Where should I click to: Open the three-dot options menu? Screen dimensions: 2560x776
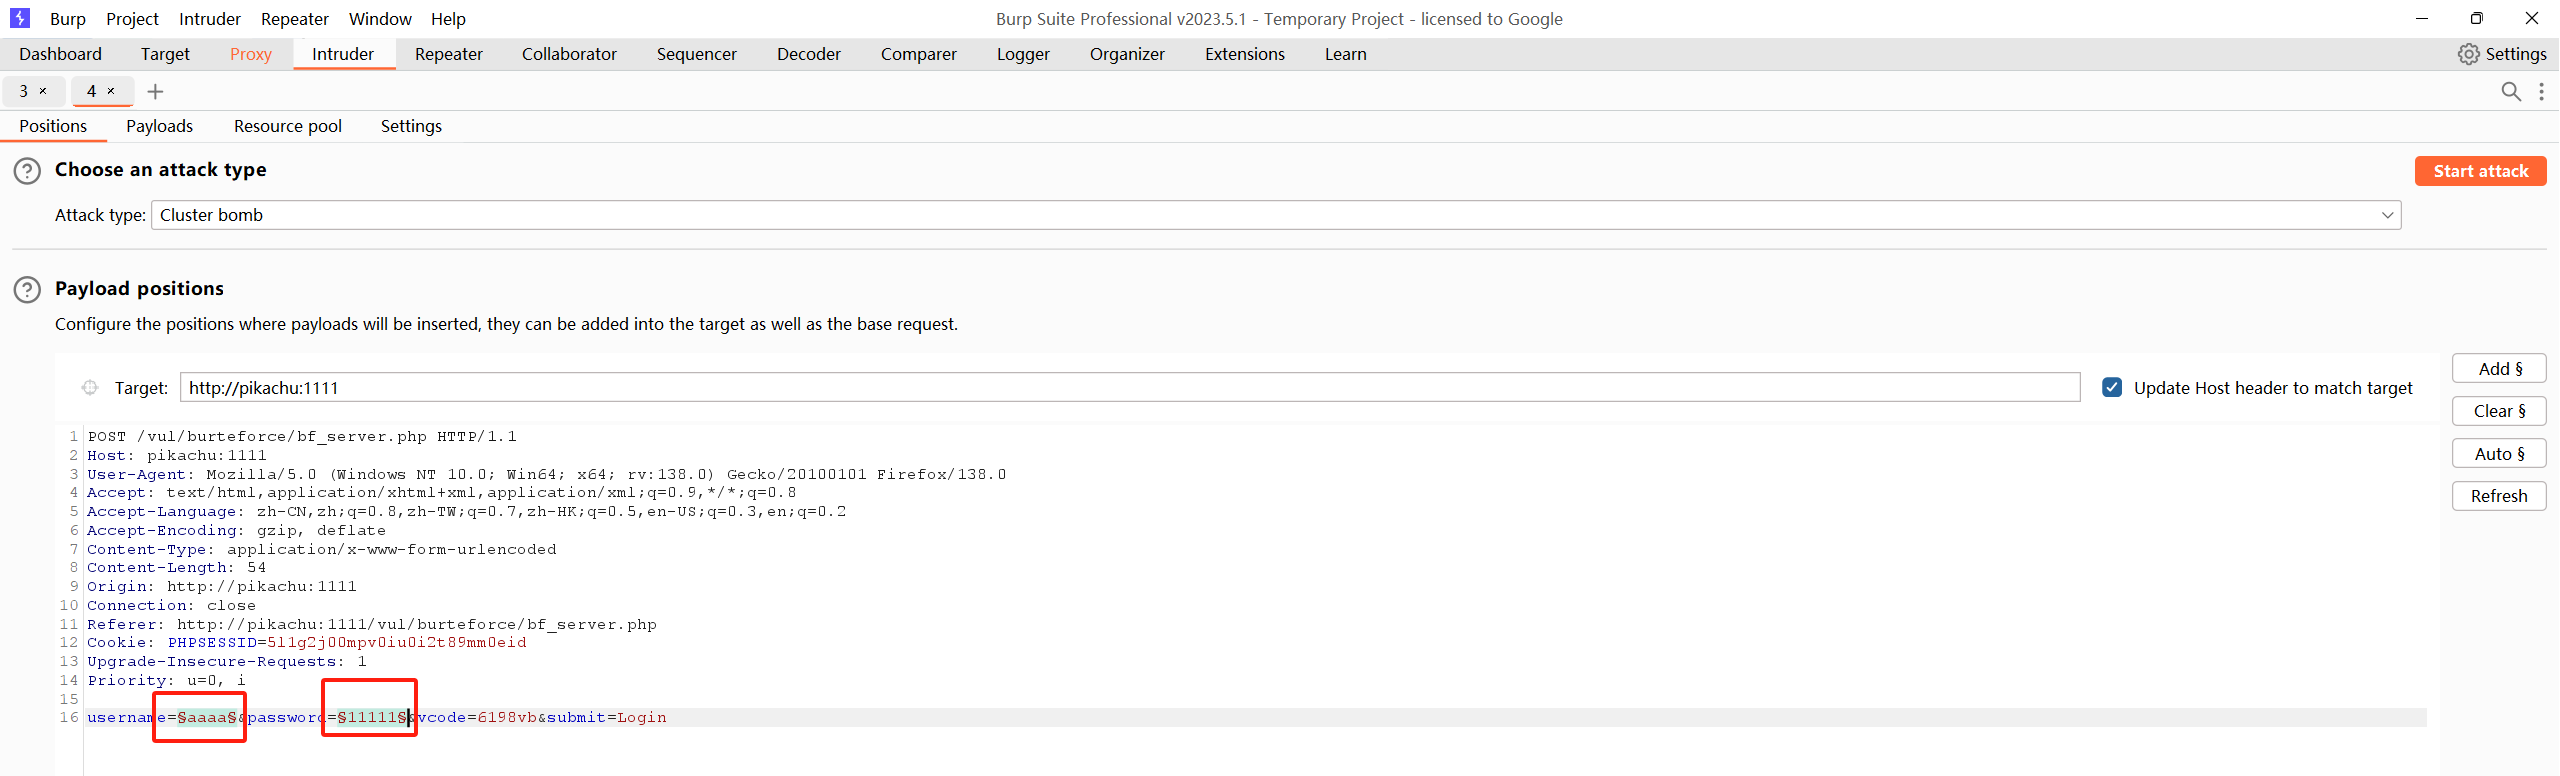point(2541,92)
